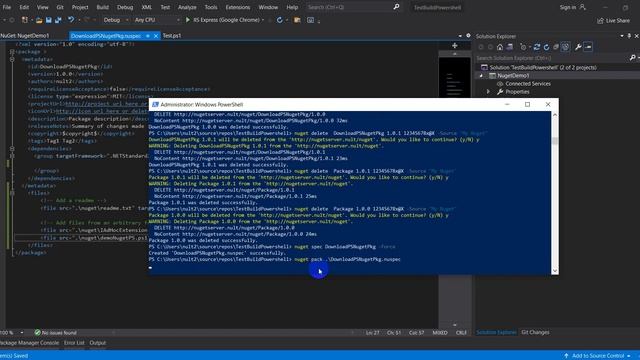Open the Tools menu
This screenshot has width=640, height=360.
click(x=211, y=7)
